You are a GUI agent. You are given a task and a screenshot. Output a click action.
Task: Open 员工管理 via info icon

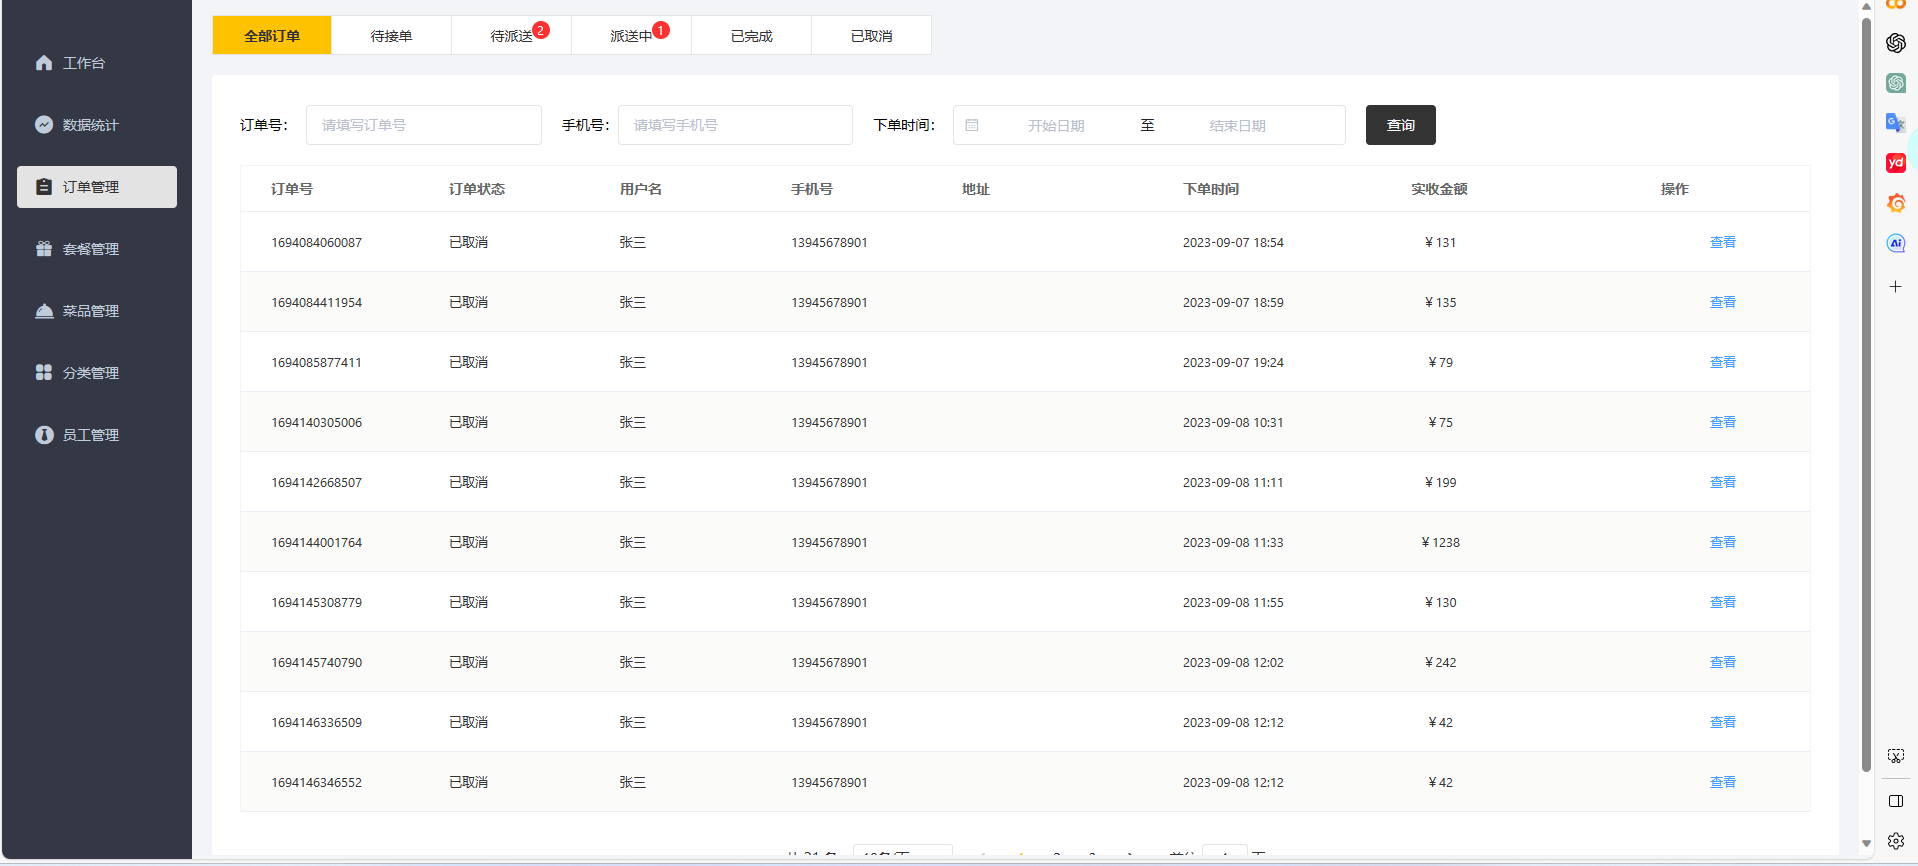pyautogui.click(x=44, y=435)
